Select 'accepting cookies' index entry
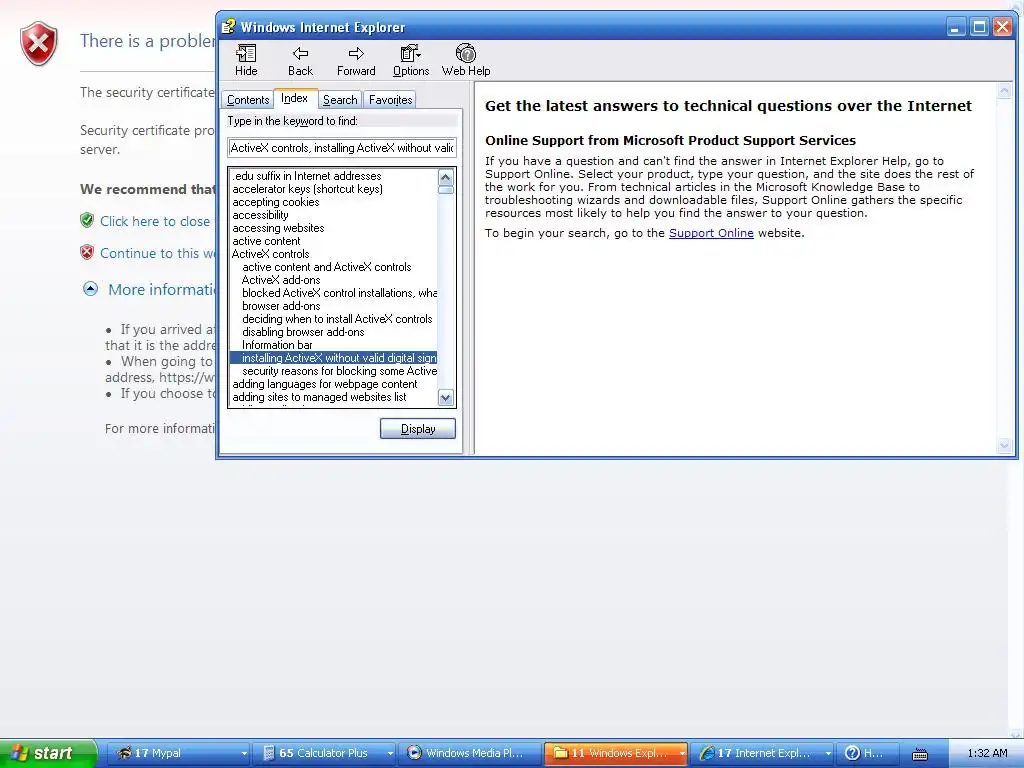 276,202
